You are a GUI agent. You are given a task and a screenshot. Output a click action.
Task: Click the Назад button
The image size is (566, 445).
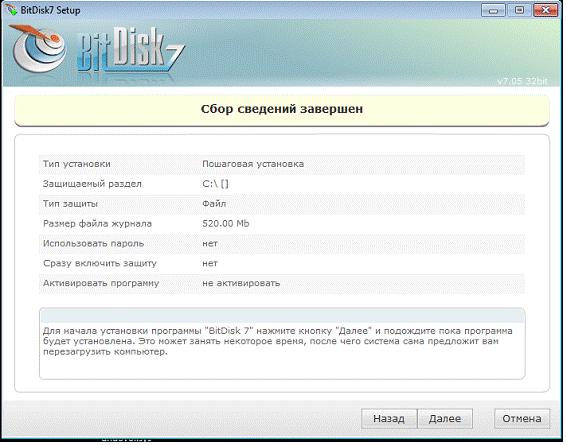point(389,418)
